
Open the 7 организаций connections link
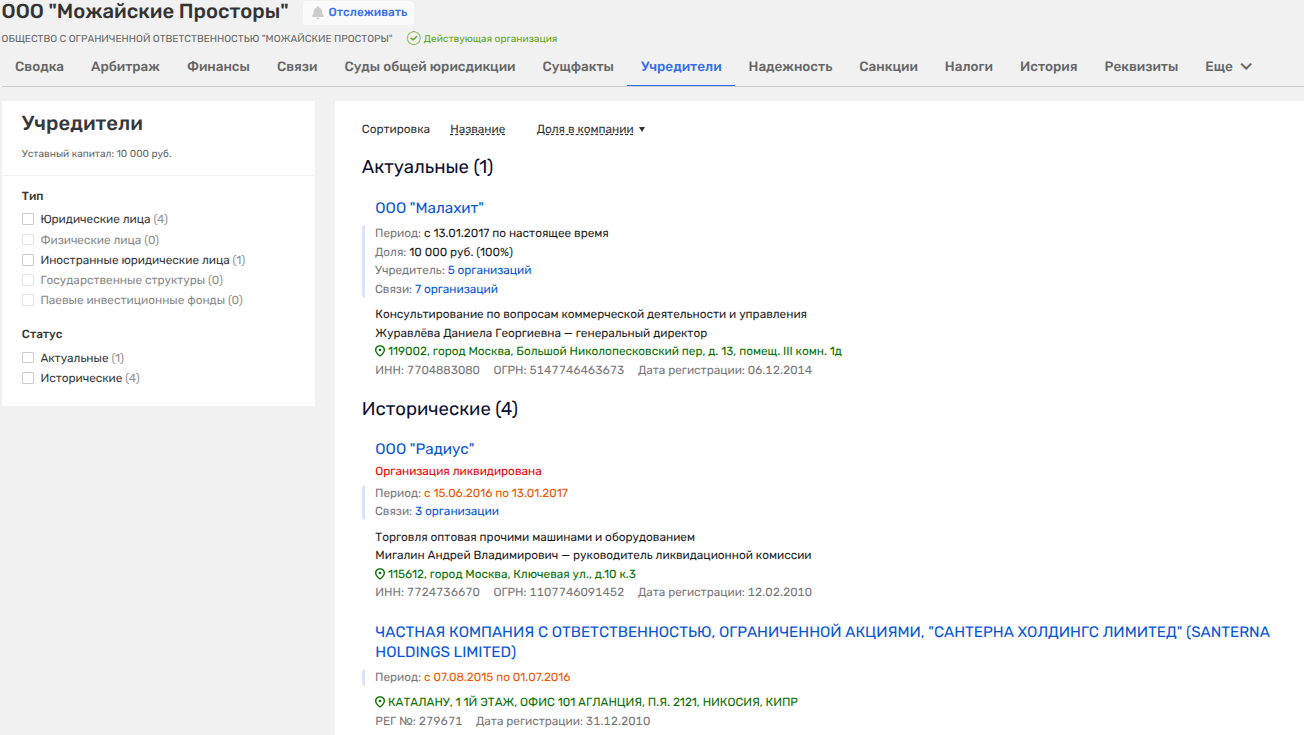click(x=456, y=289)
